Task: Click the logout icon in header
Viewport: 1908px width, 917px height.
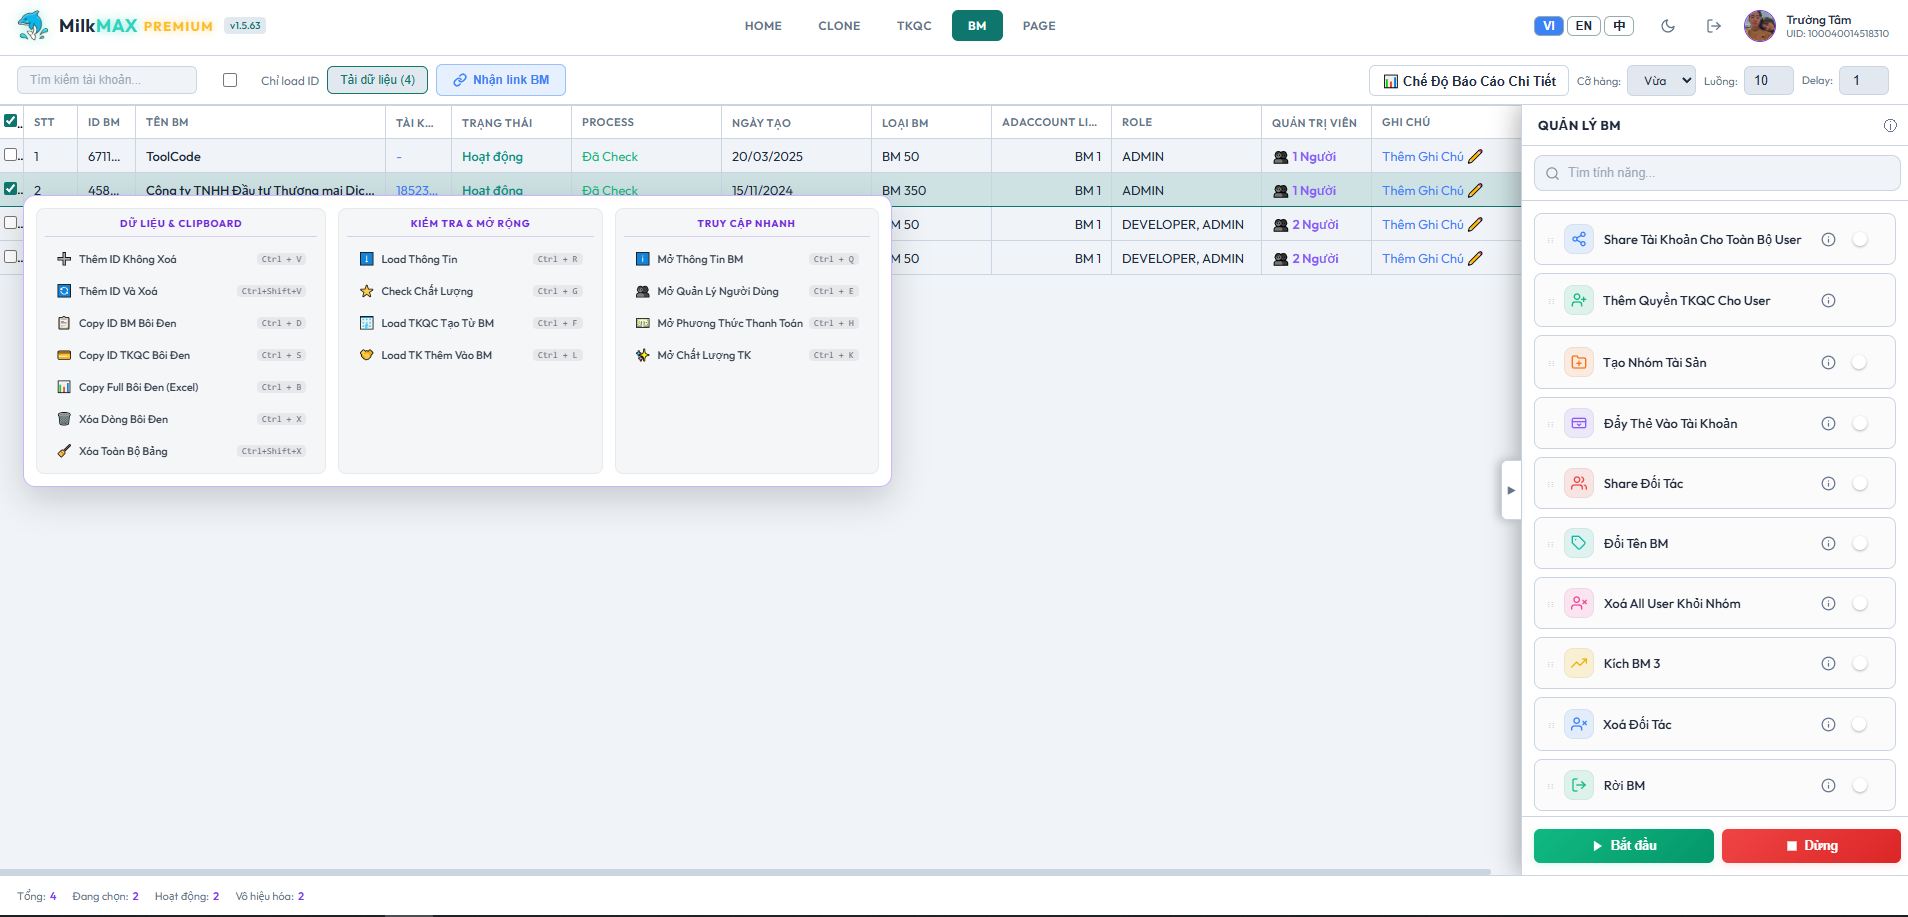Action: (x=1714, y=26)
